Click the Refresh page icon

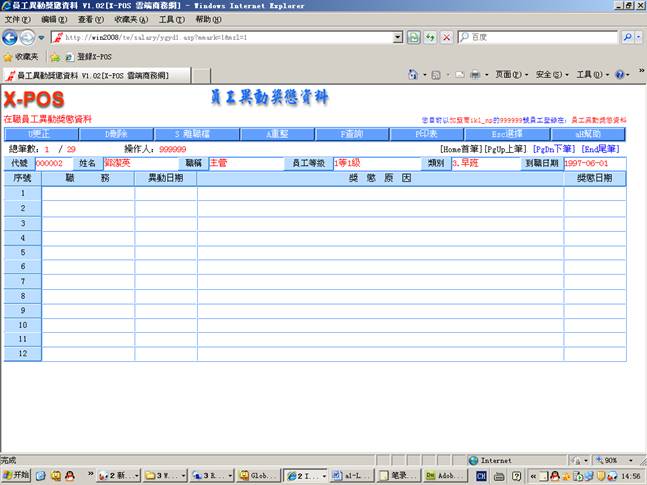430,37
